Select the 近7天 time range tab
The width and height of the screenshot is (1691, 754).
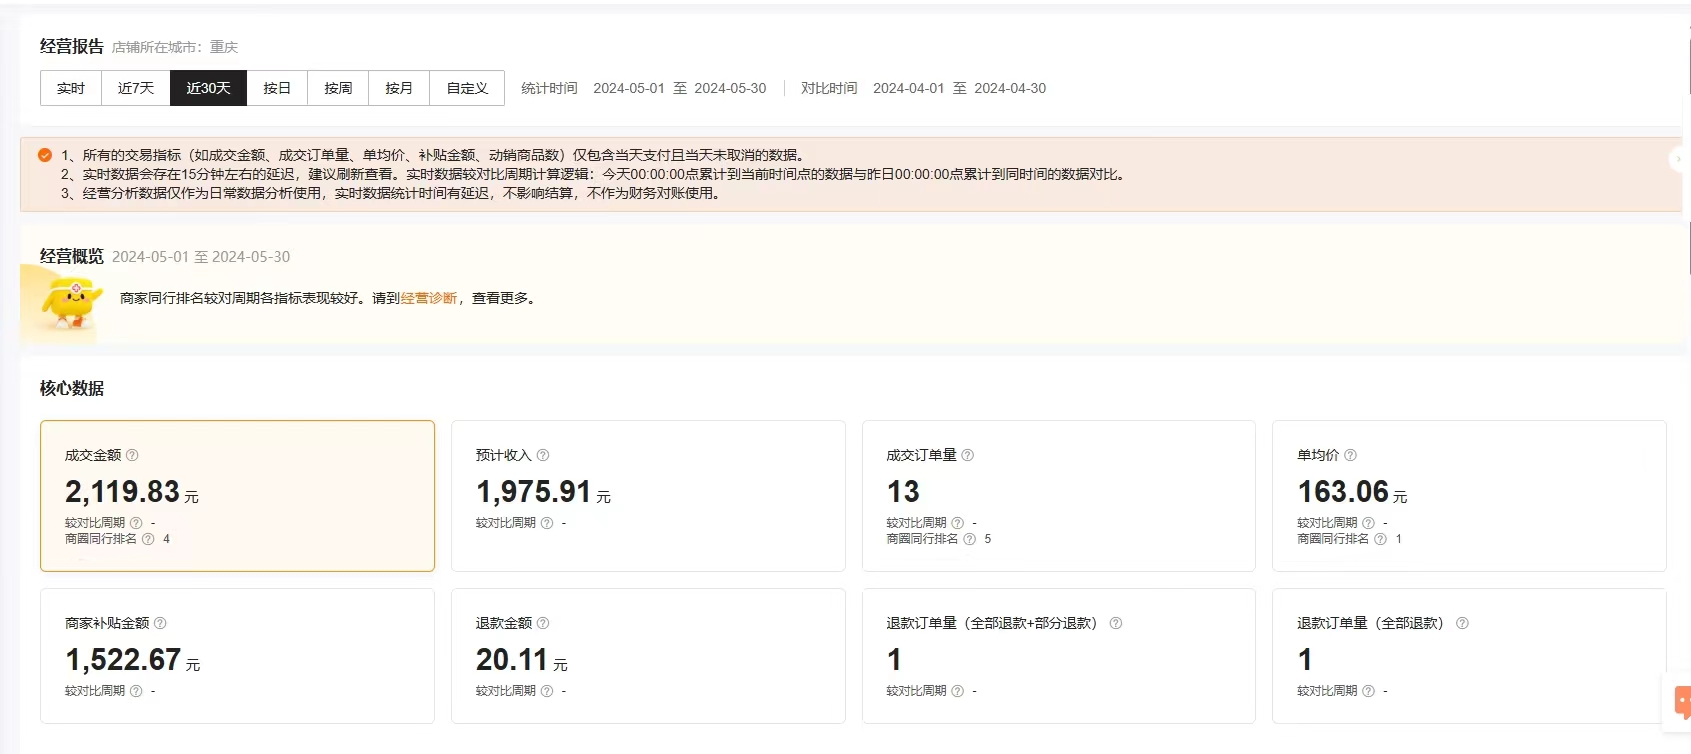click(x=136, y=88)
